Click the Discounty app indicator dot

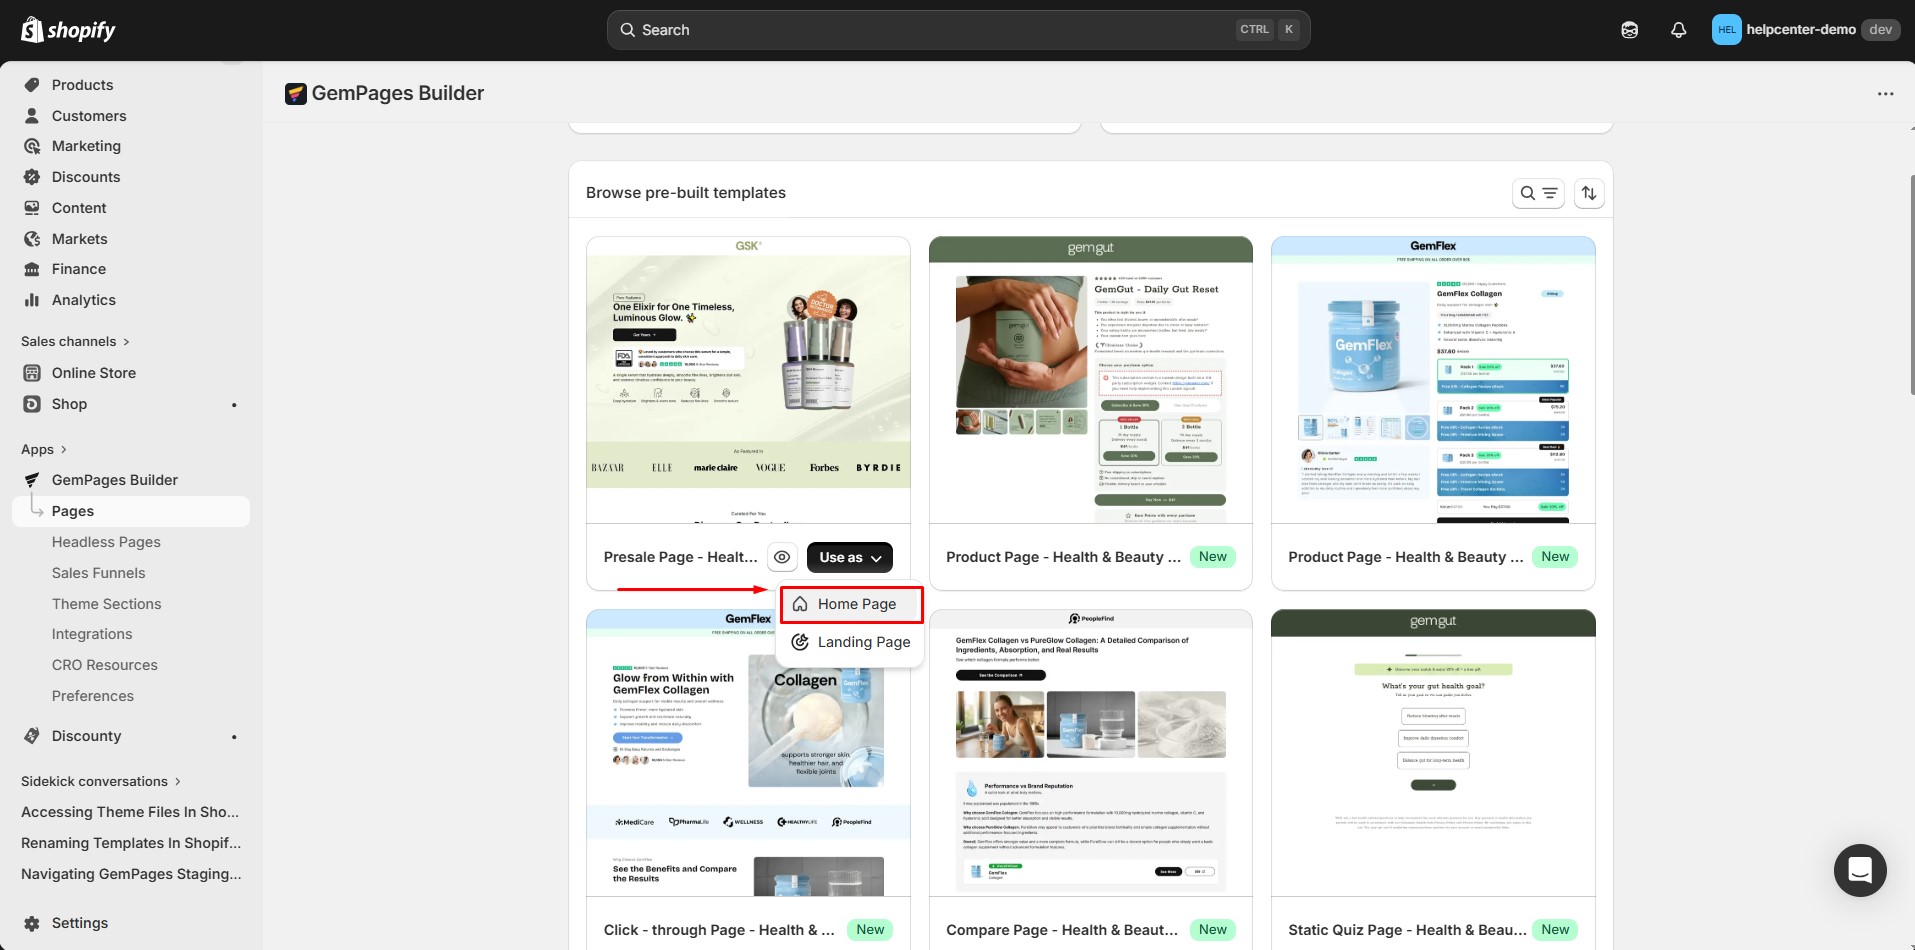tap(233, 737)
